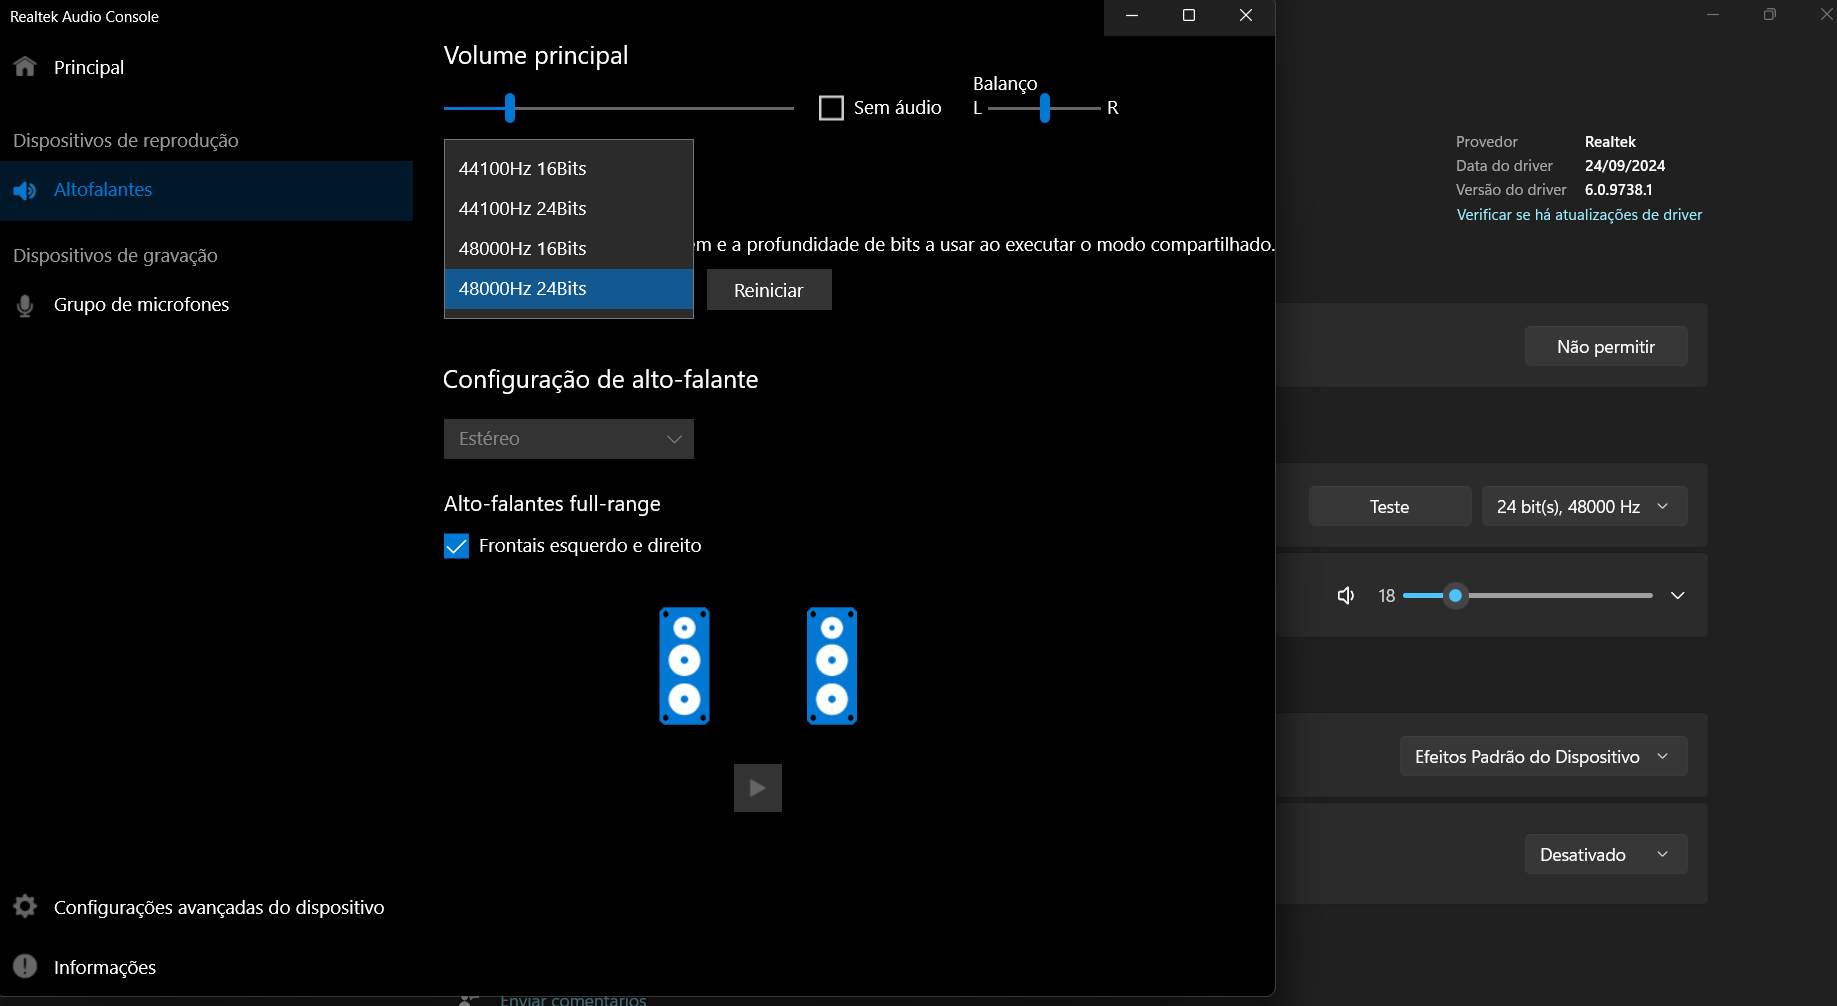1837x1006 pixels.
Task: Choose 48000Hz 16Bits format
Action: pyautogui.click(x=569, y=249)
